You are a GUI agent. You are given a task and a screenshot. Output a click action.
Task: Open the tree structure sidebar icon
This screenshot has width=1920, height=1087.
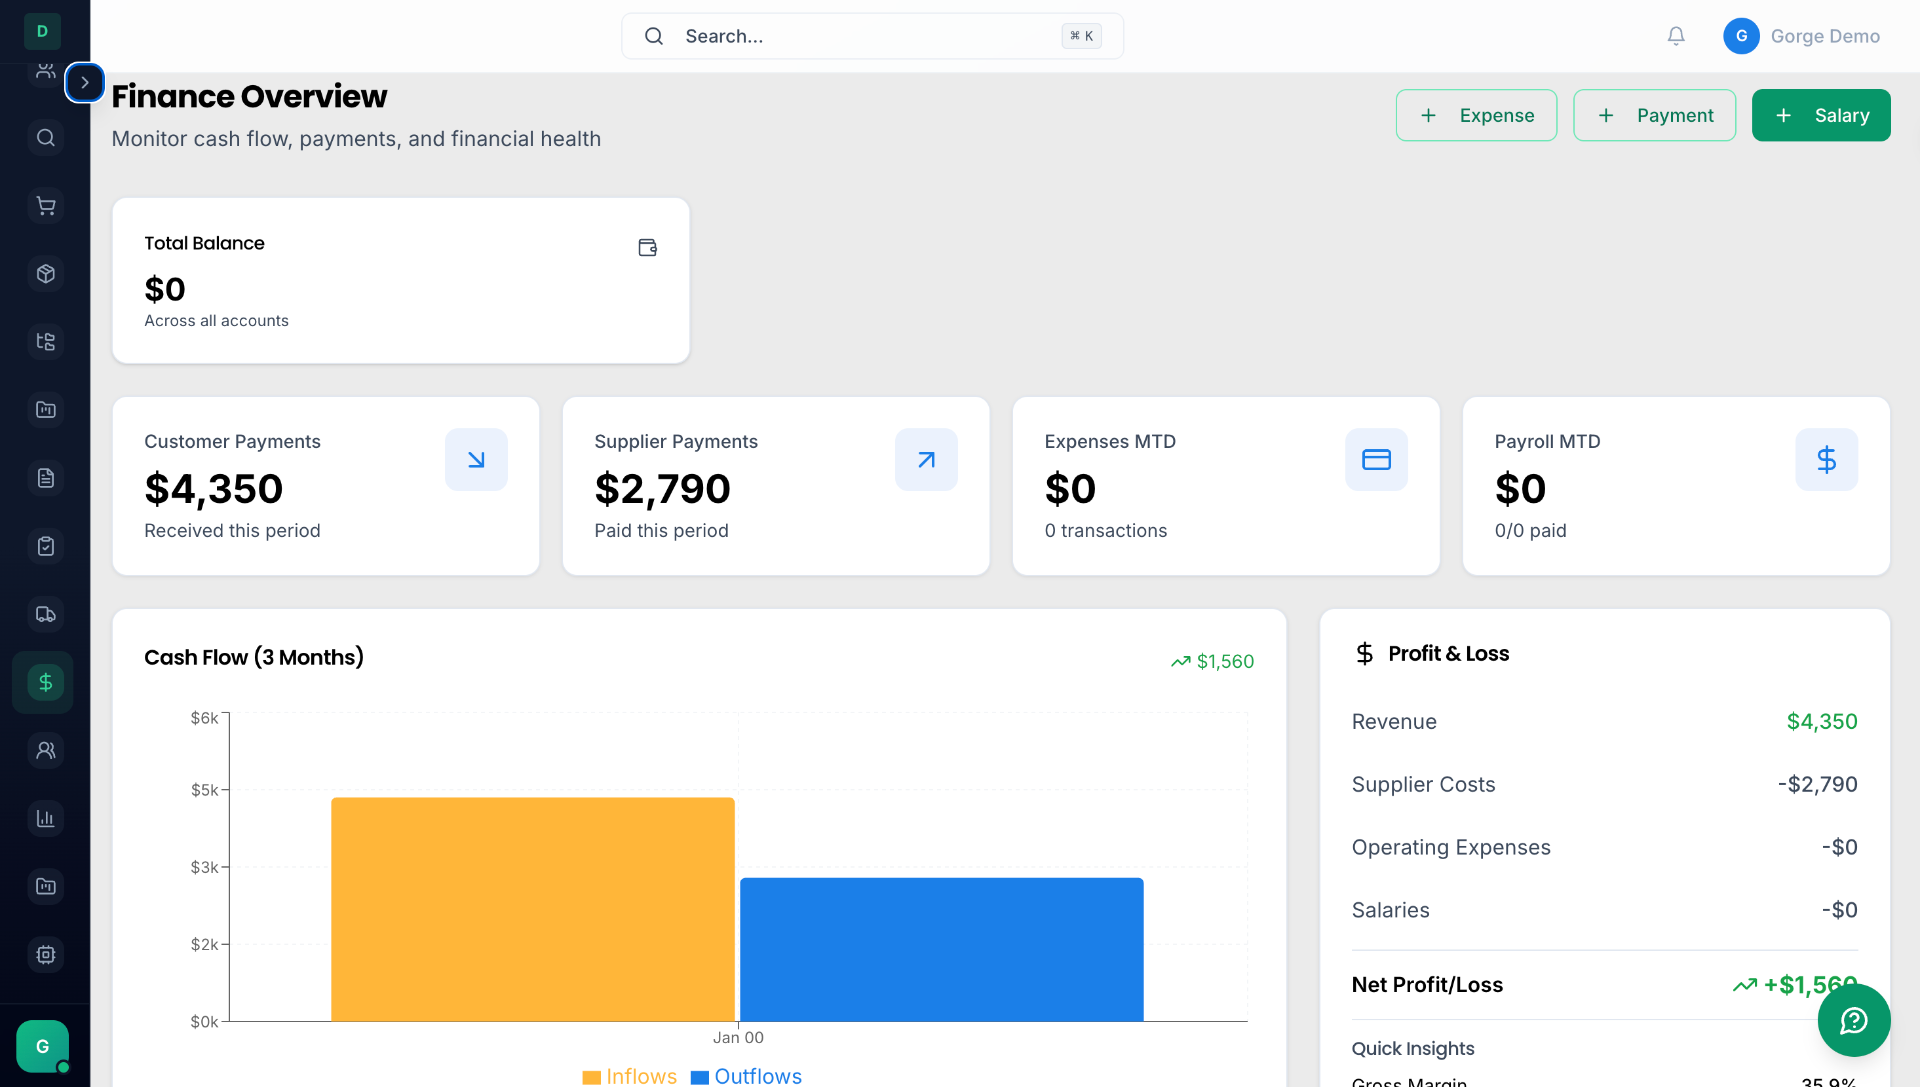click(x=46, y=342)
